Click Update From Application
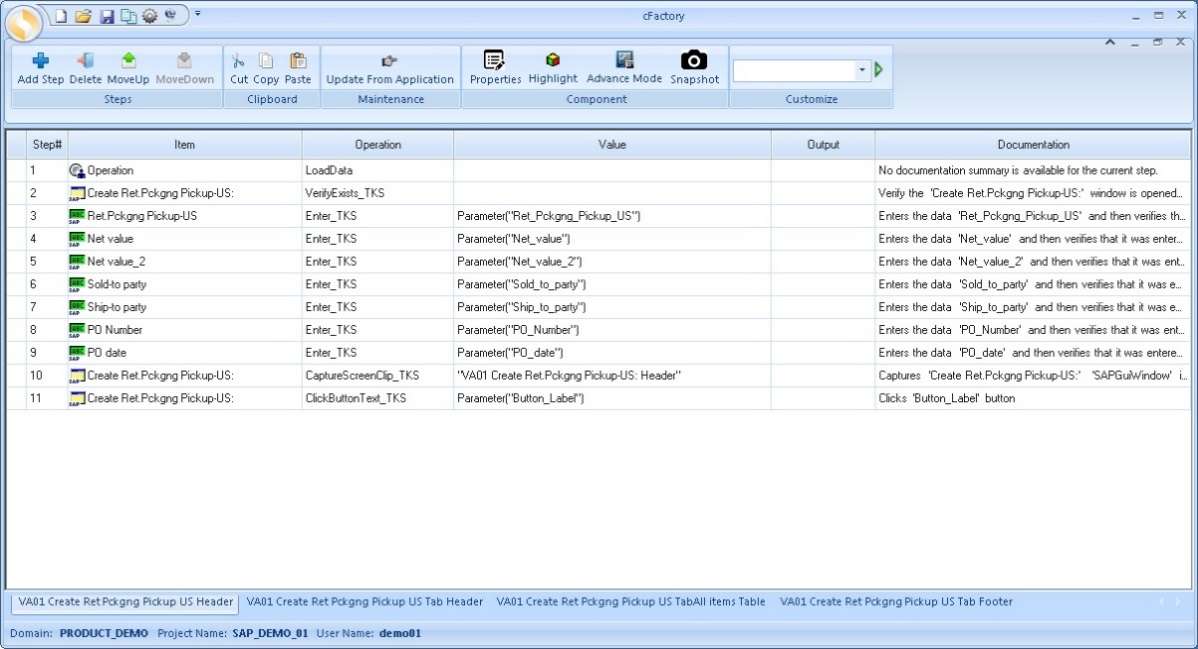Image resolution: width=1198 pixels, height=649 pixels. 390,68
